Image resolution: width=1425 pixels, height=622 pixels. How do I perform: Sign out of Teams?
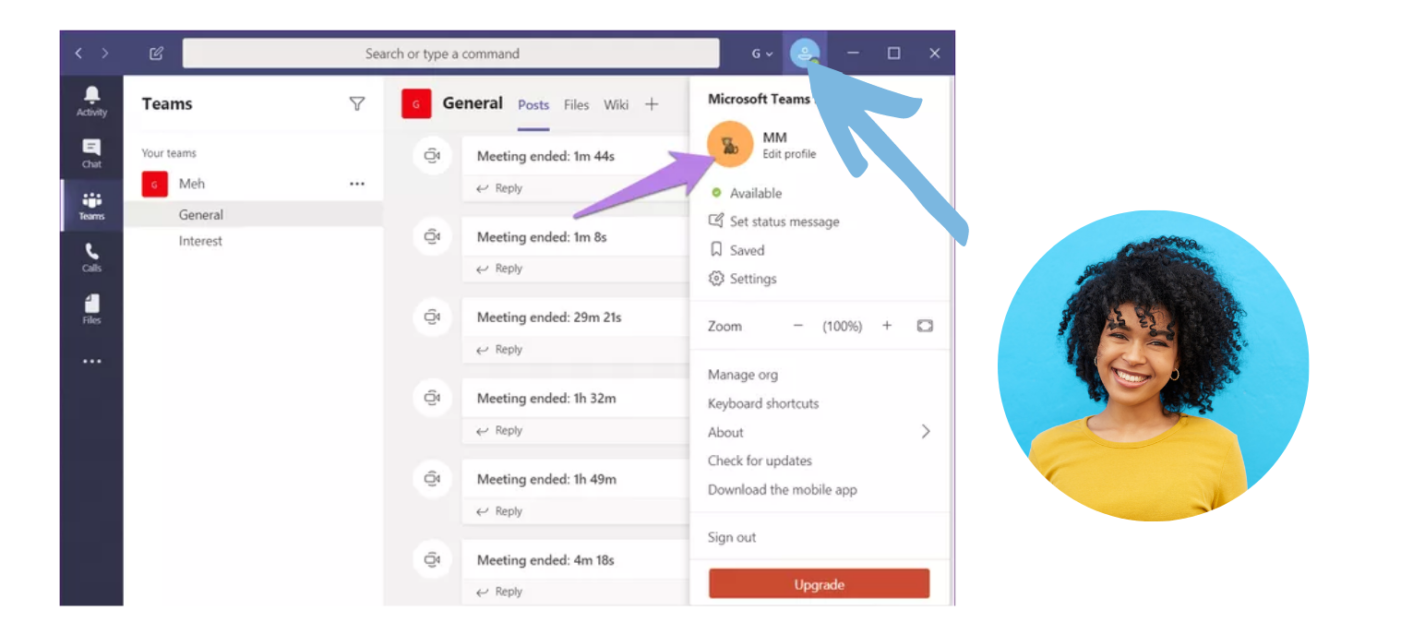point(732,538)
